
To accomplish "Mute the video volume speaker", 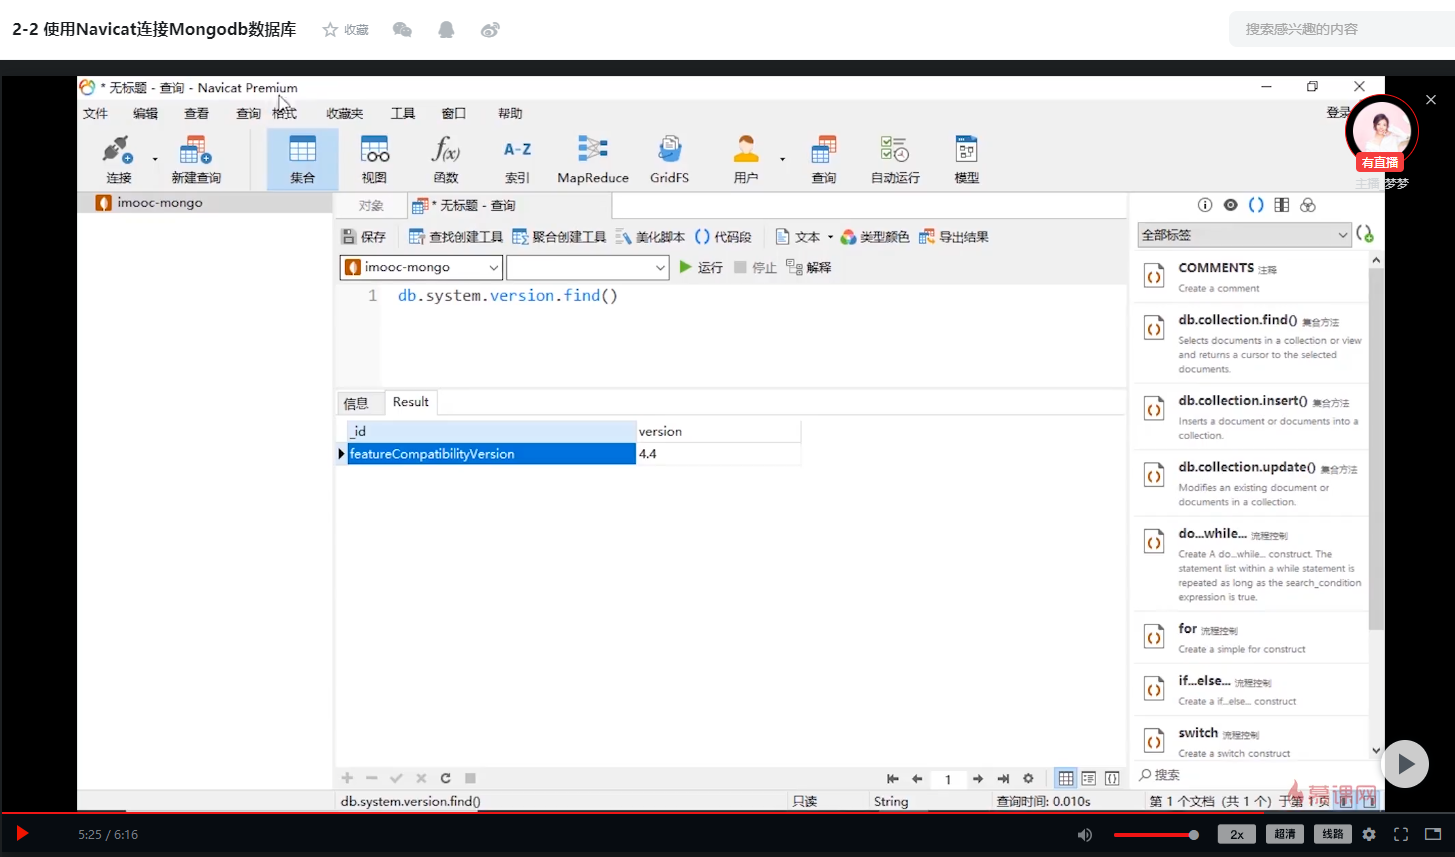I will pos(1085,834).
